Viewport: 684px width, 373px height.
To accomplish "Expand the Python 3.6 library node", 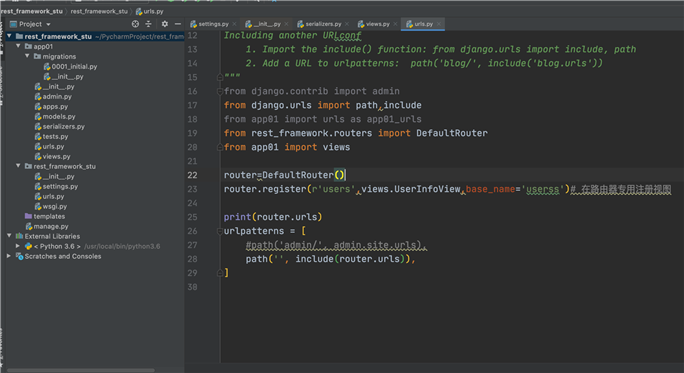I will [x=18, y=246].
